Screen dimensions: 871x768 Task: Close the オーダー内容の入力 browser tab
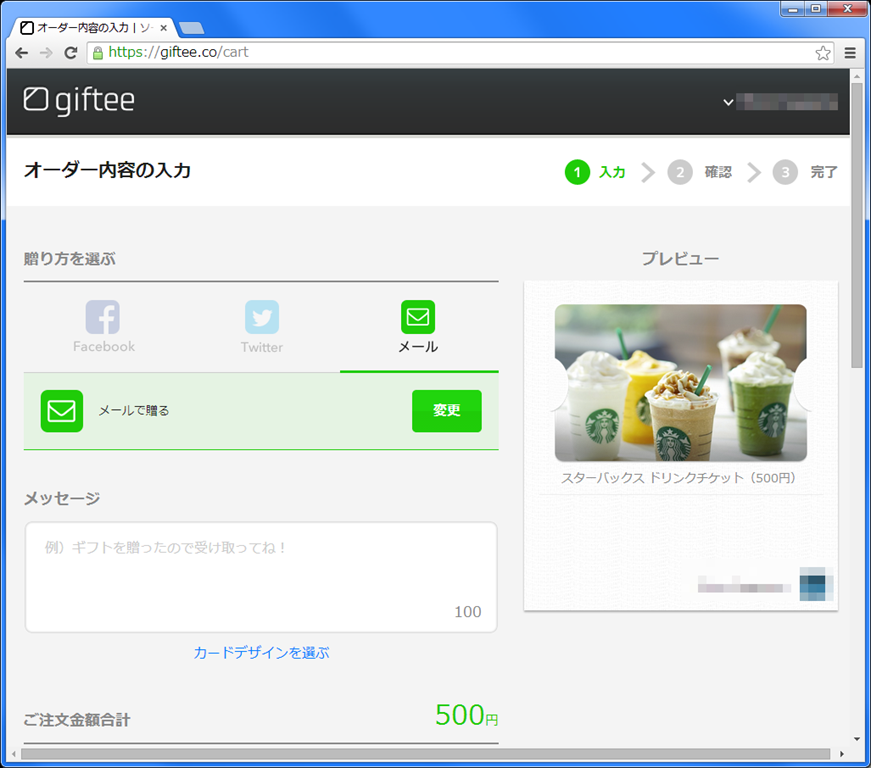tap(163, 28)
